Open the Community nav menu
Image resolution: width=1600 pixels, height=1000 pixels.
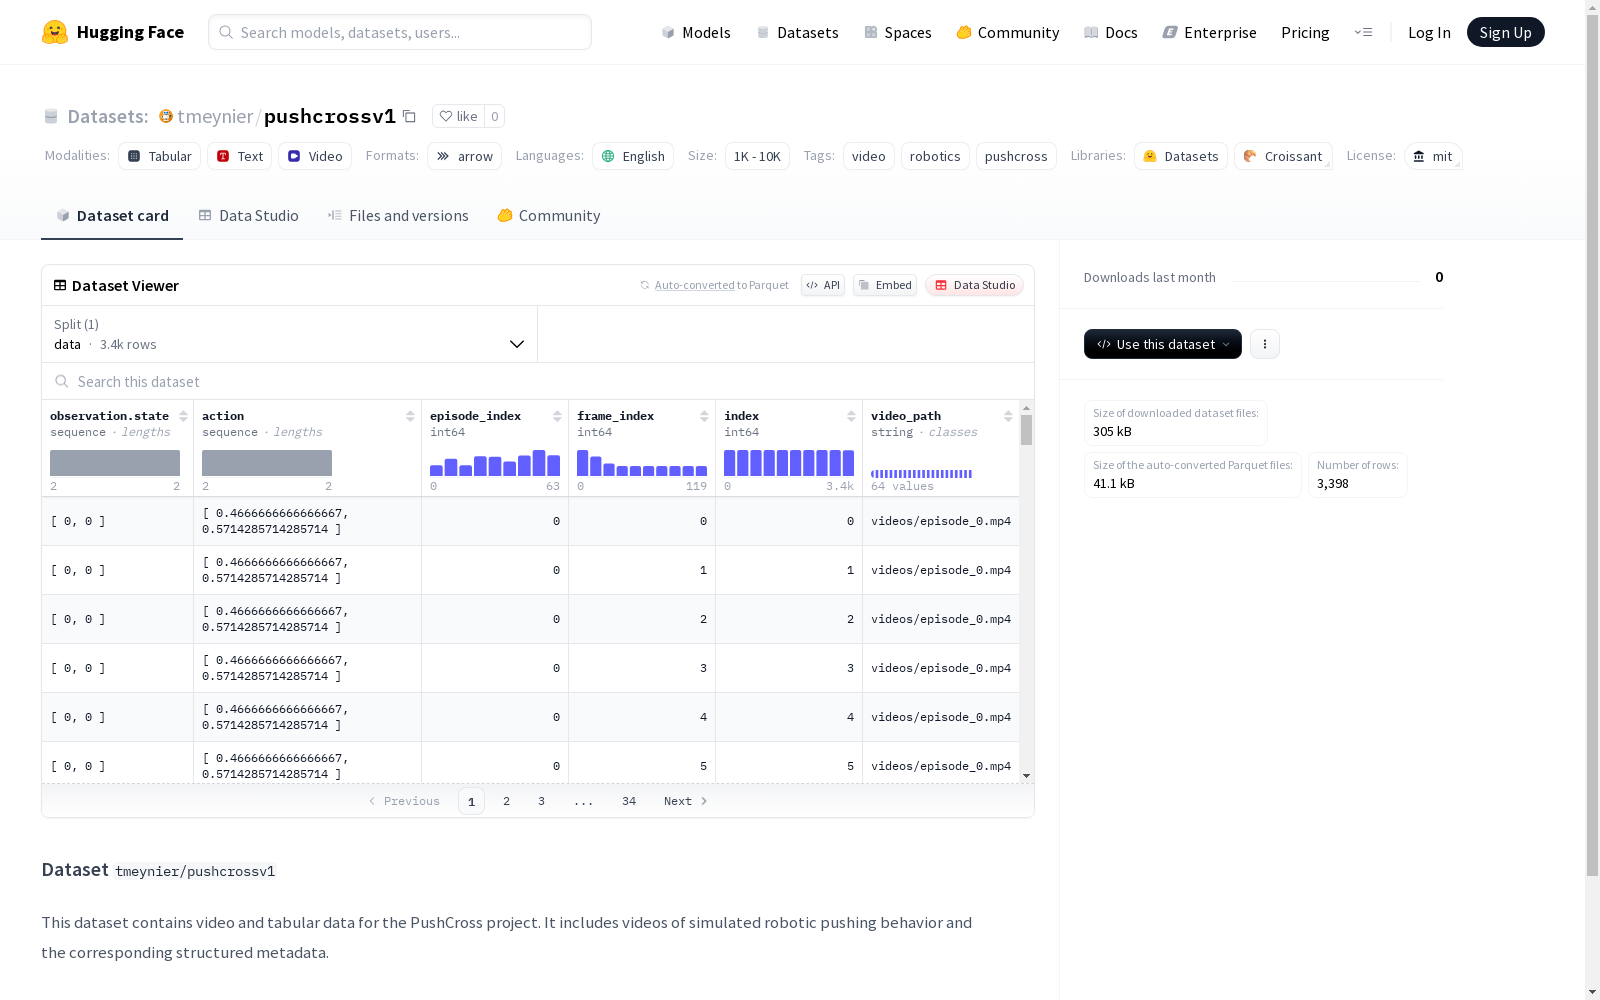tap(1007, 32)
